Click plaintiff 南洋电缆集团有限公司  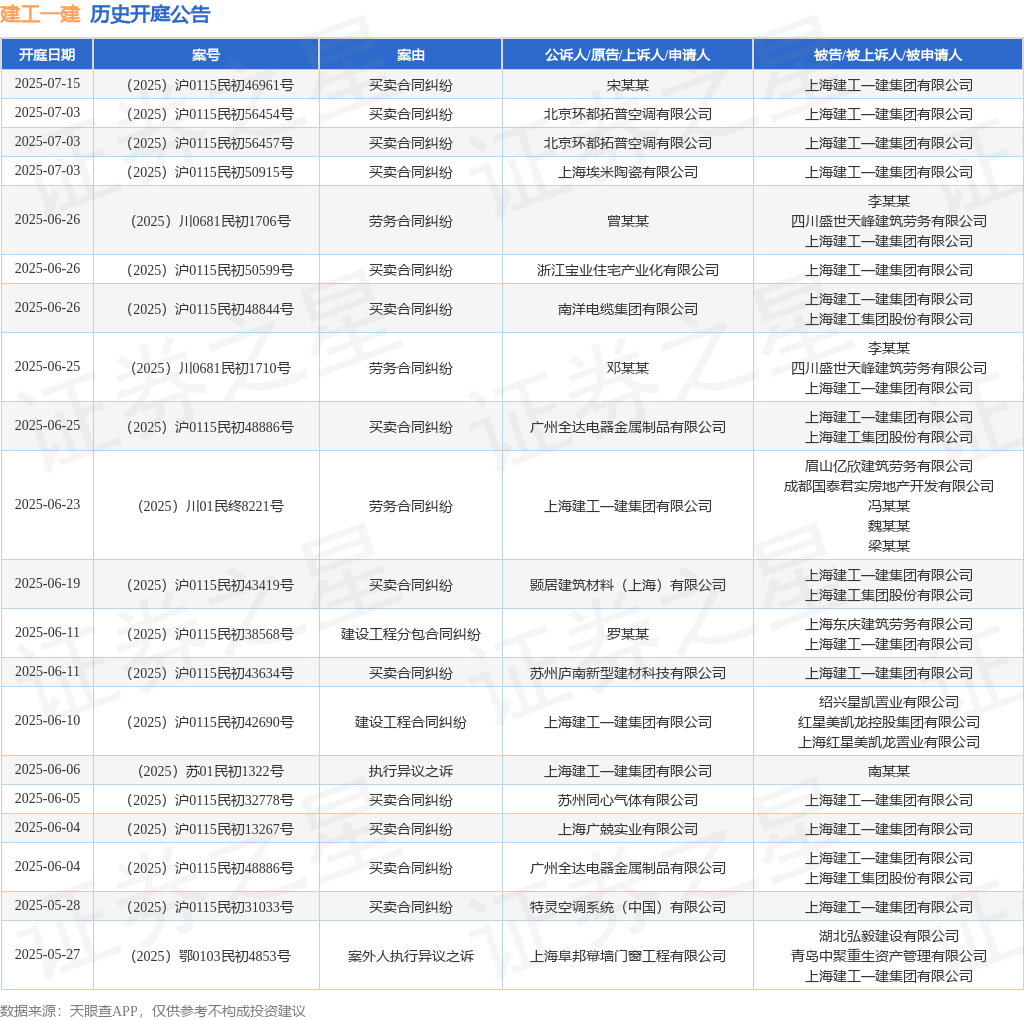628,310
